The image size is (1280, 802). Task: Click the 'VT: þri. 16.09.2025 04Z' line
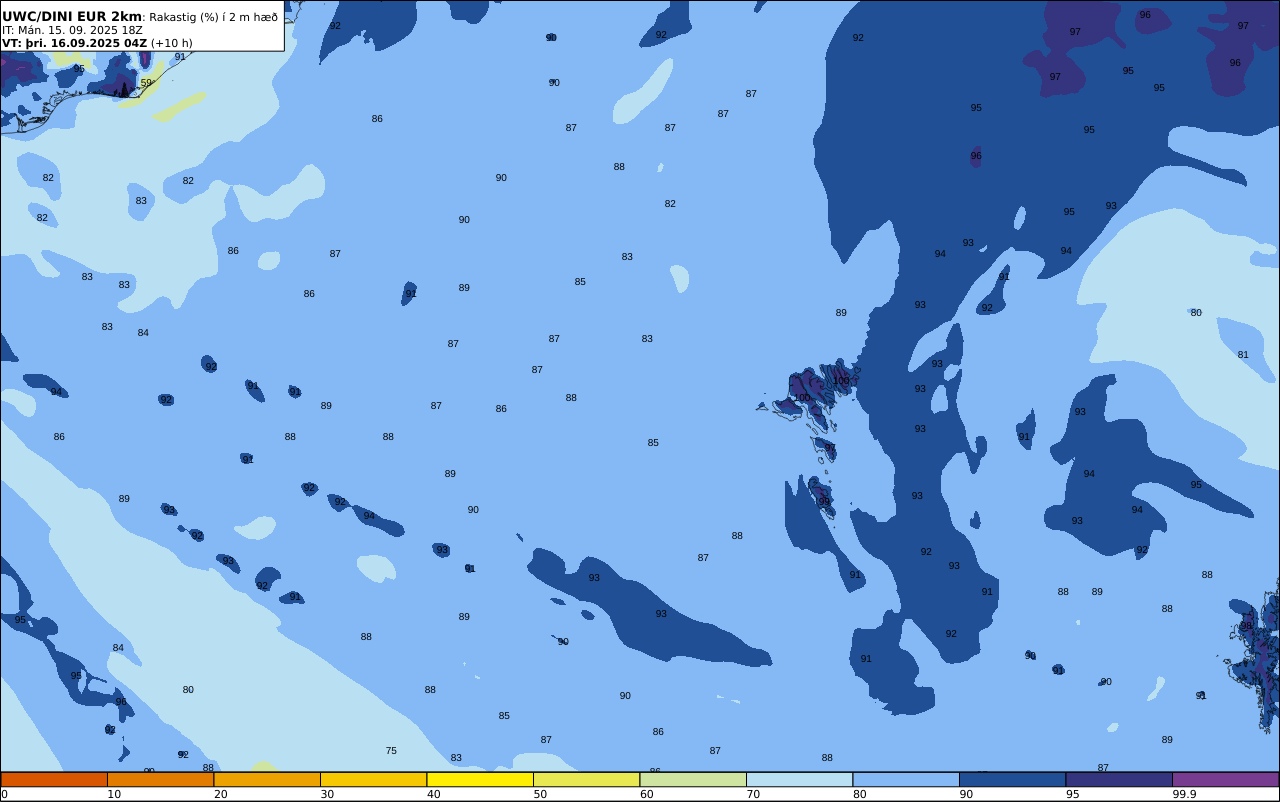tap(75, 43)
